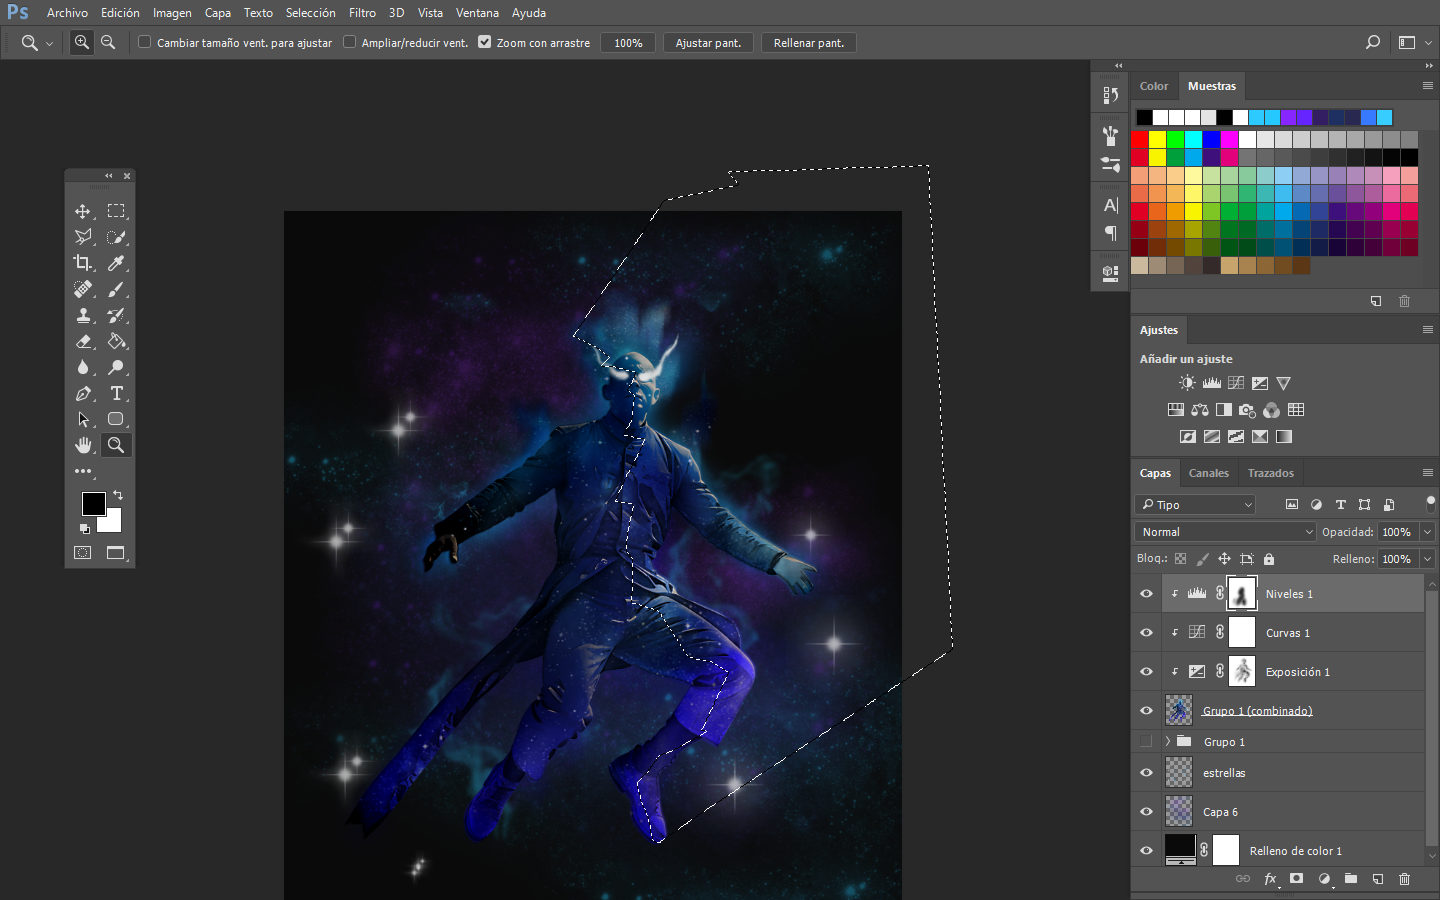This screenshot has height=900, width=1440.
Task: Disable Zoom con arrastre checkbox
Action: pos(485,42)
